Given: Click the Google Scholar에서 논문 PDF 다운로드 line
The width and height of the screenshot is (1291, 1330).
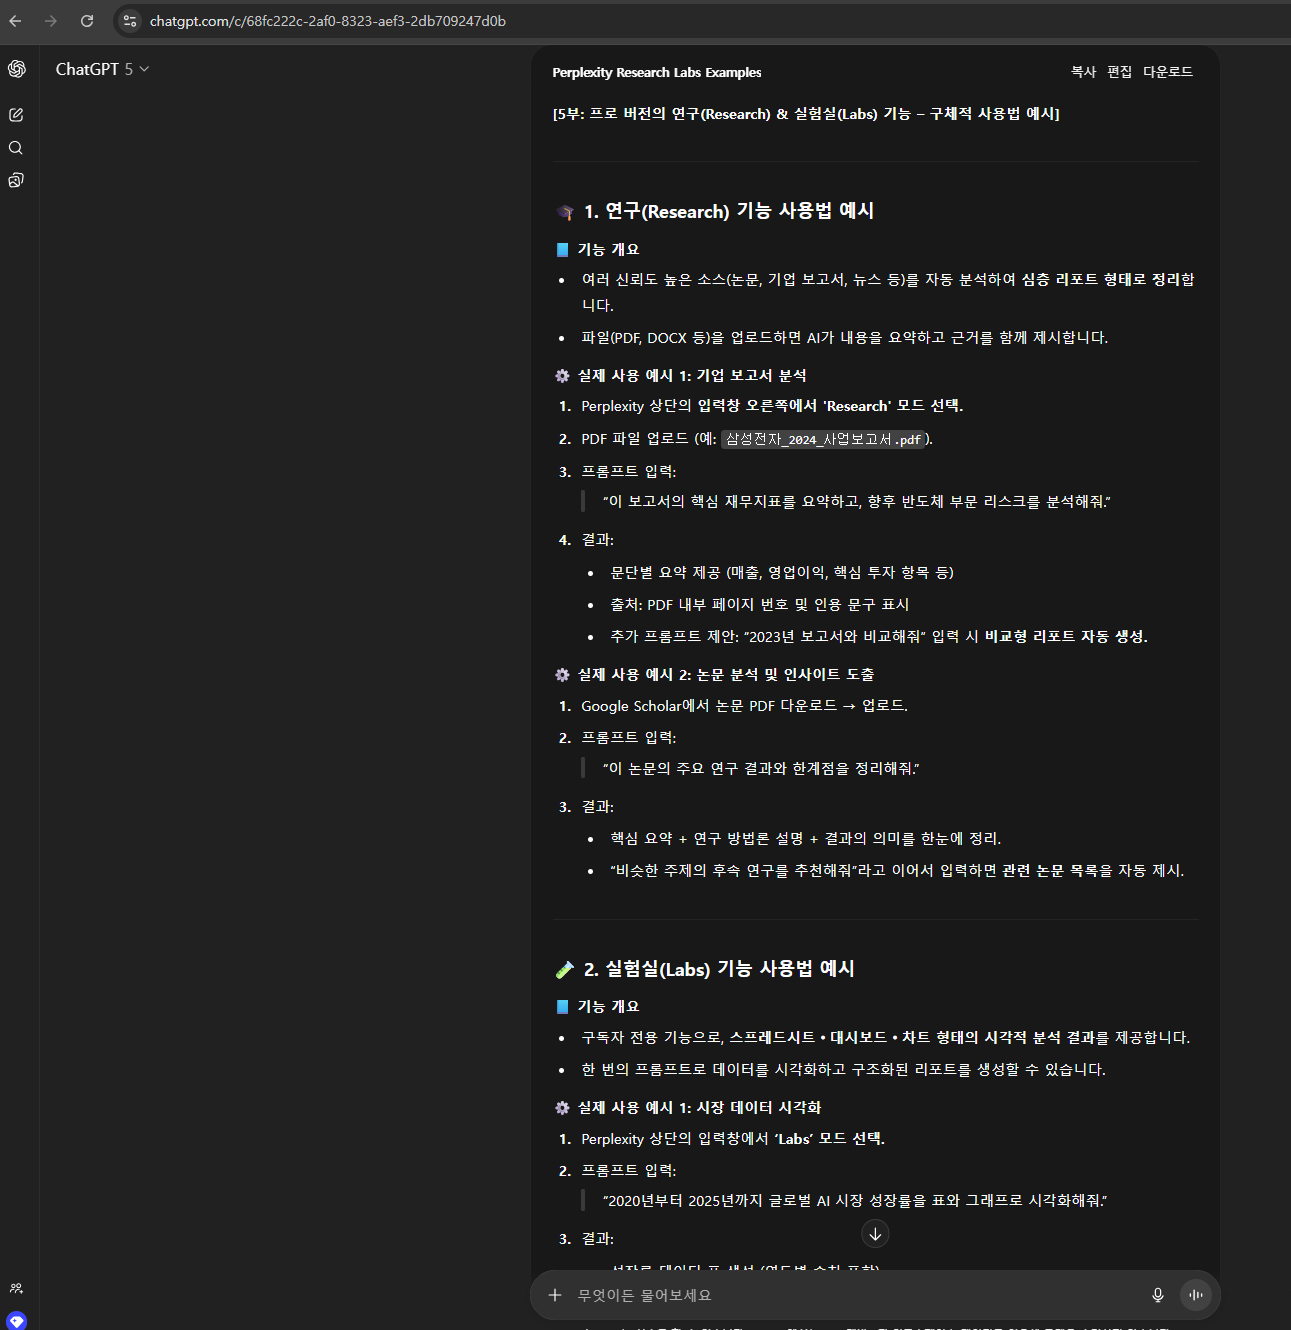Looking at the screenshot, I should tap(745, 706).
